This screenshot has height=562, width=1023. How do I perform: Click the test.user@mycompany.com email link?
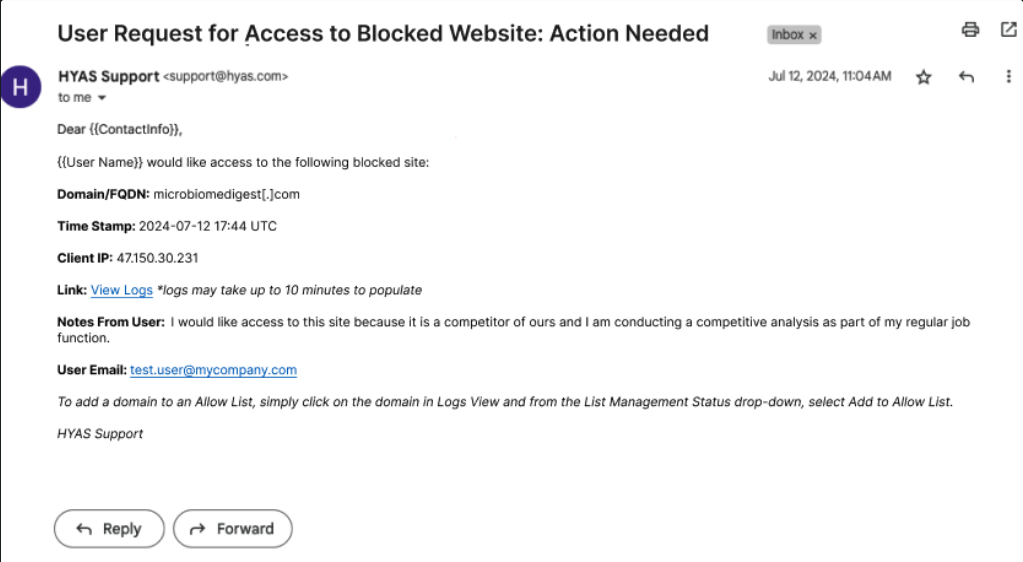[213, 370]
